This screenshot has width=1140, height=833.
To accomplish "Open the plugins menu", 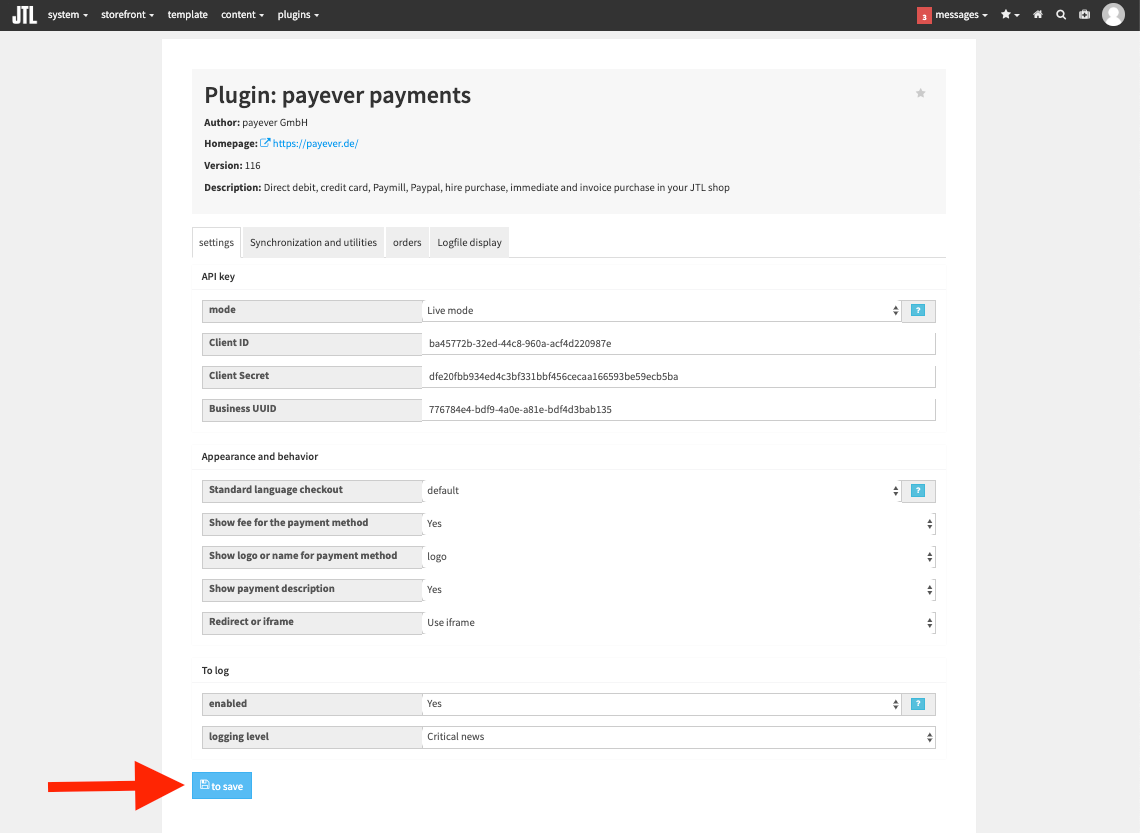I will (x=298, y=15).
